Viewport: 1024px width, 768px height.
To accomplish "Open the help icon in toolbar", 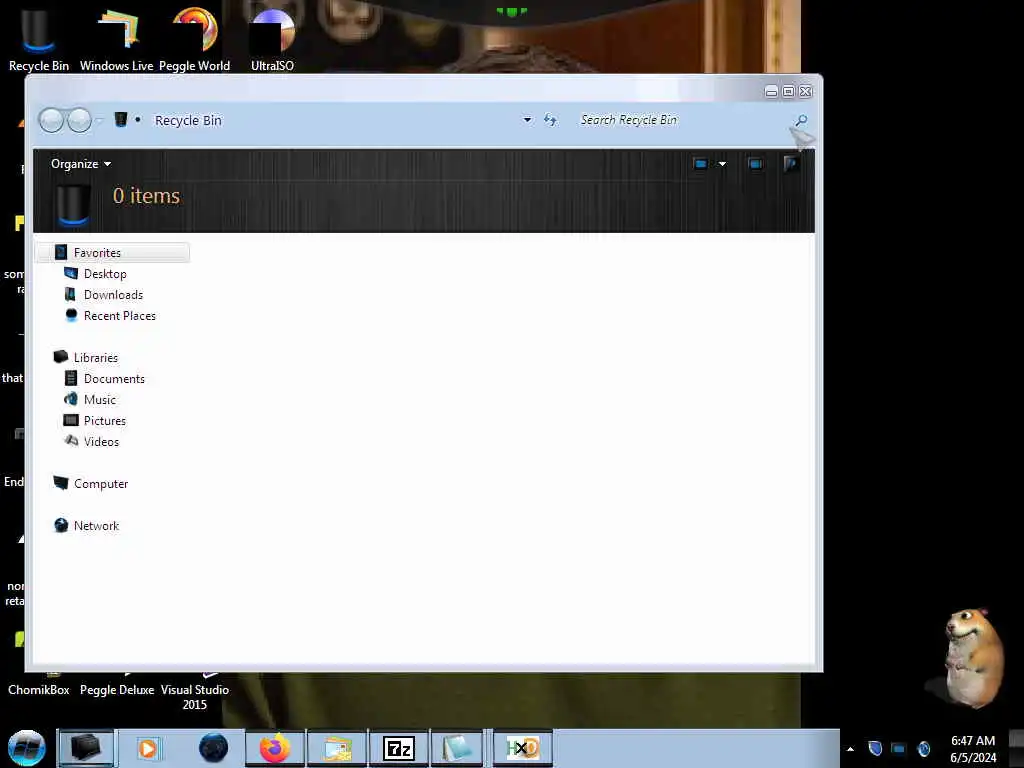I will [791, 163].
